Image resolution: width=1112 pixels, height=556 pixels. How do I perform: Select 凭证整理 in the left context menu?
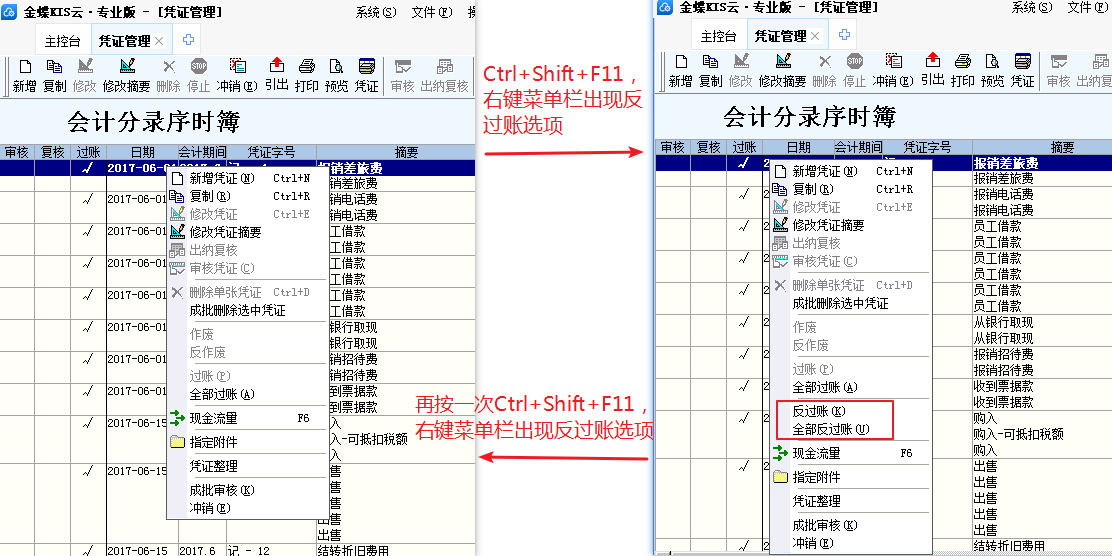click(213, 466)
